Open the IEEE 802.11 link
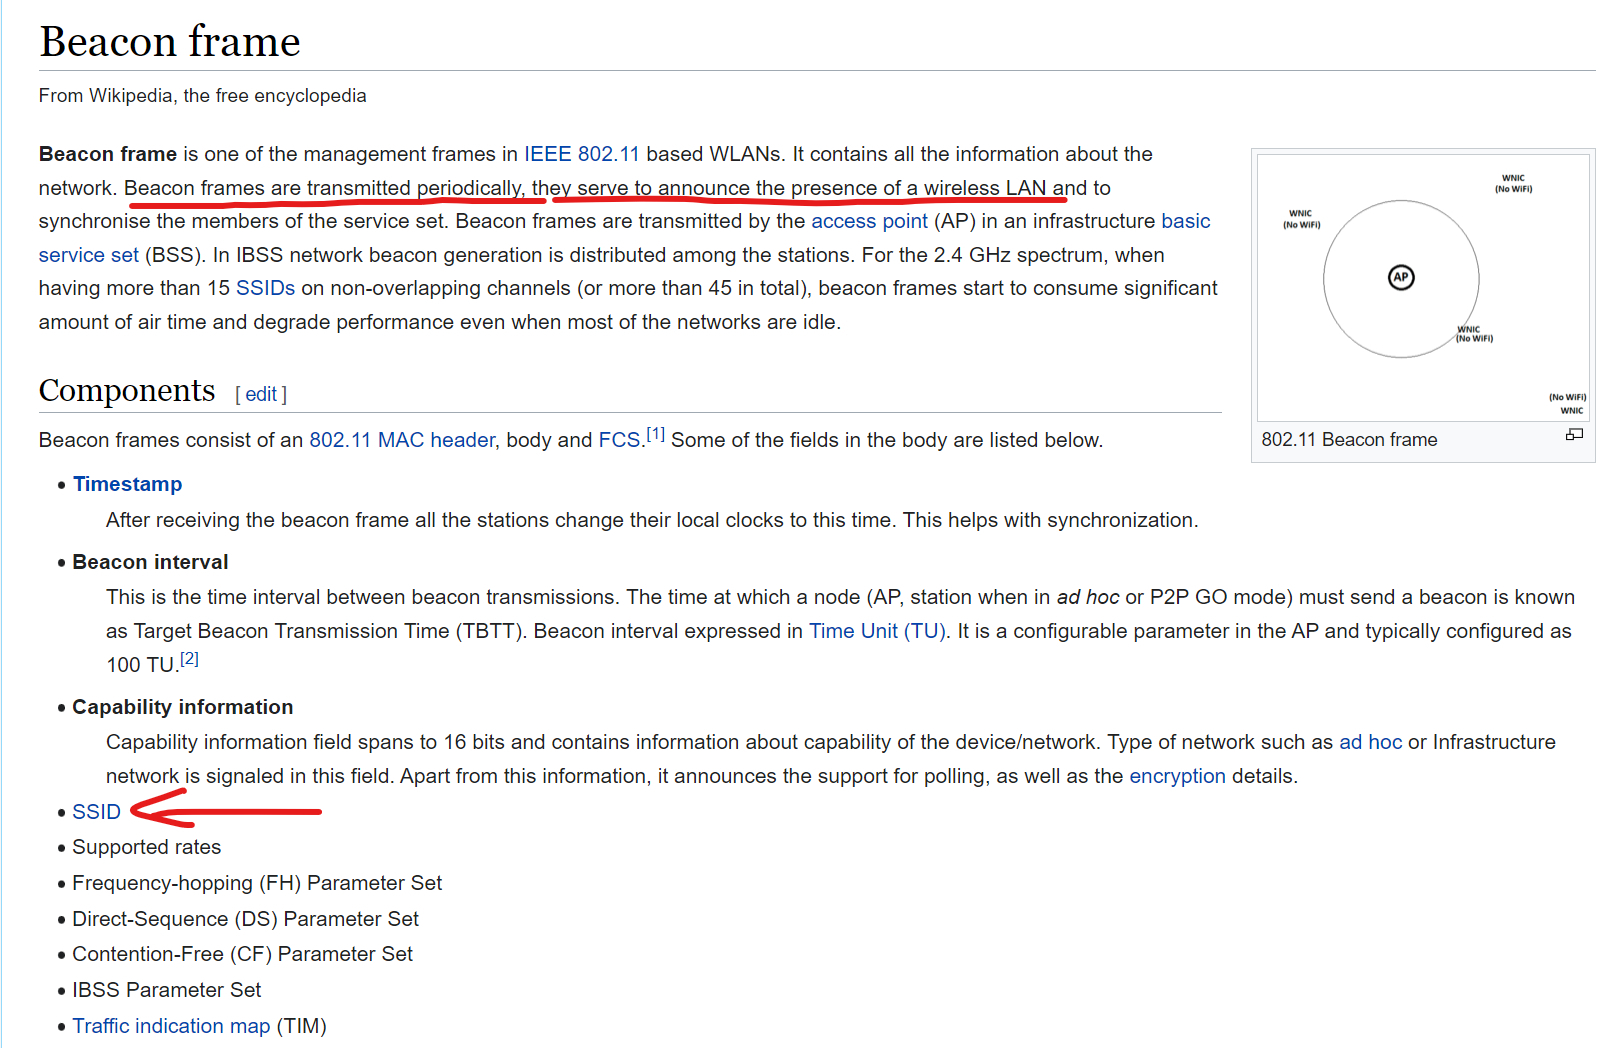The image size is (1602, 1048). coord(582,154)
